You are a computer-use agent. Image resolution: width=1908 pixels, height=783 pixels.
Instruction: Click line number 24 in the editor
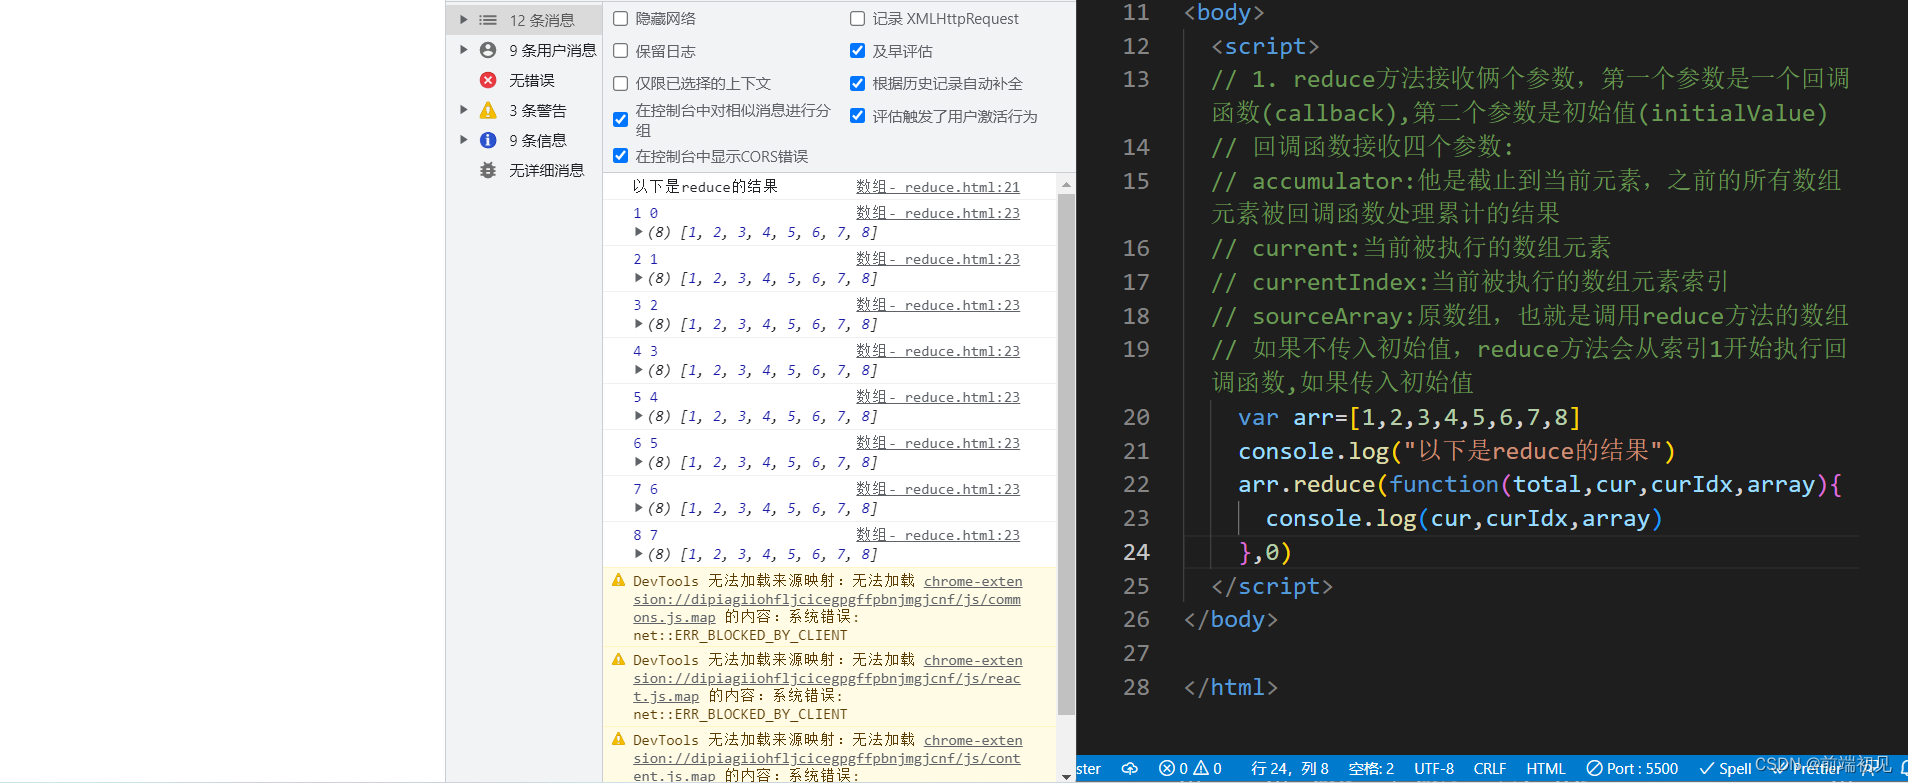coord(1136,552)
